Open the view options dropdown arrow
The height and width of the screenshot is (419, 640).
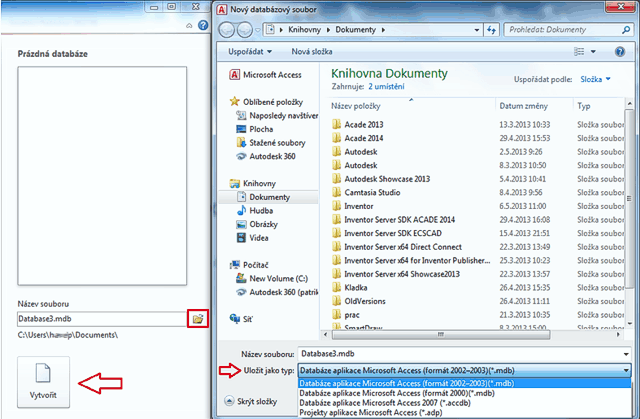click(593, 51)
